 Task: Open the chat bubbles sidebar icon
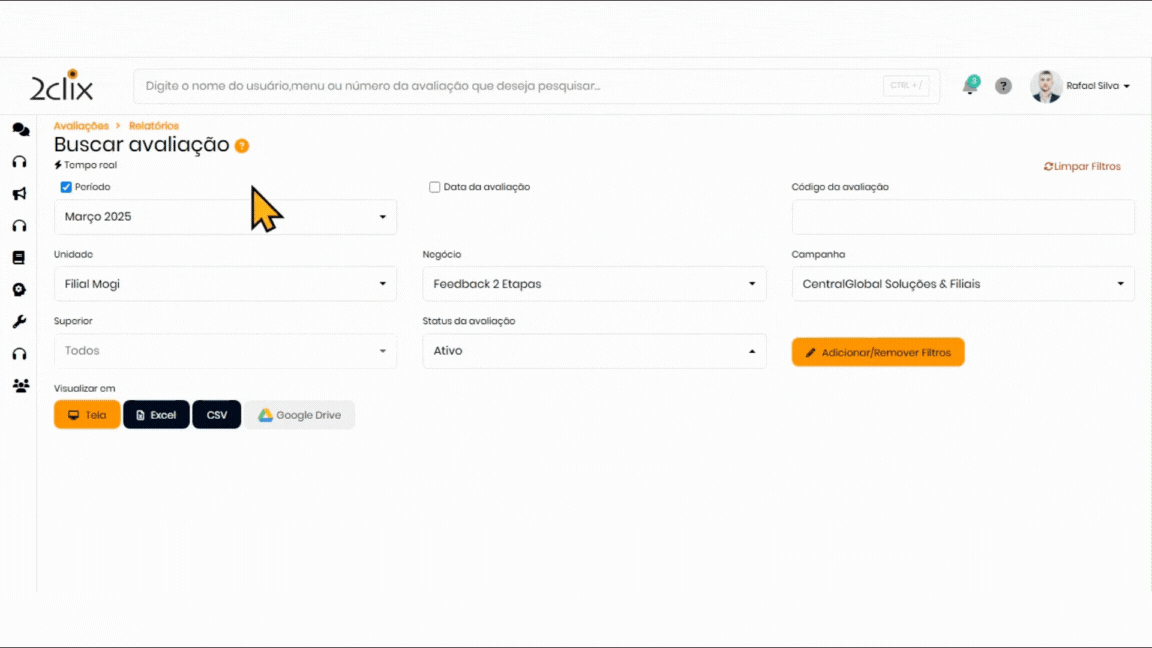pyautogui.click(x=20, y=130)
